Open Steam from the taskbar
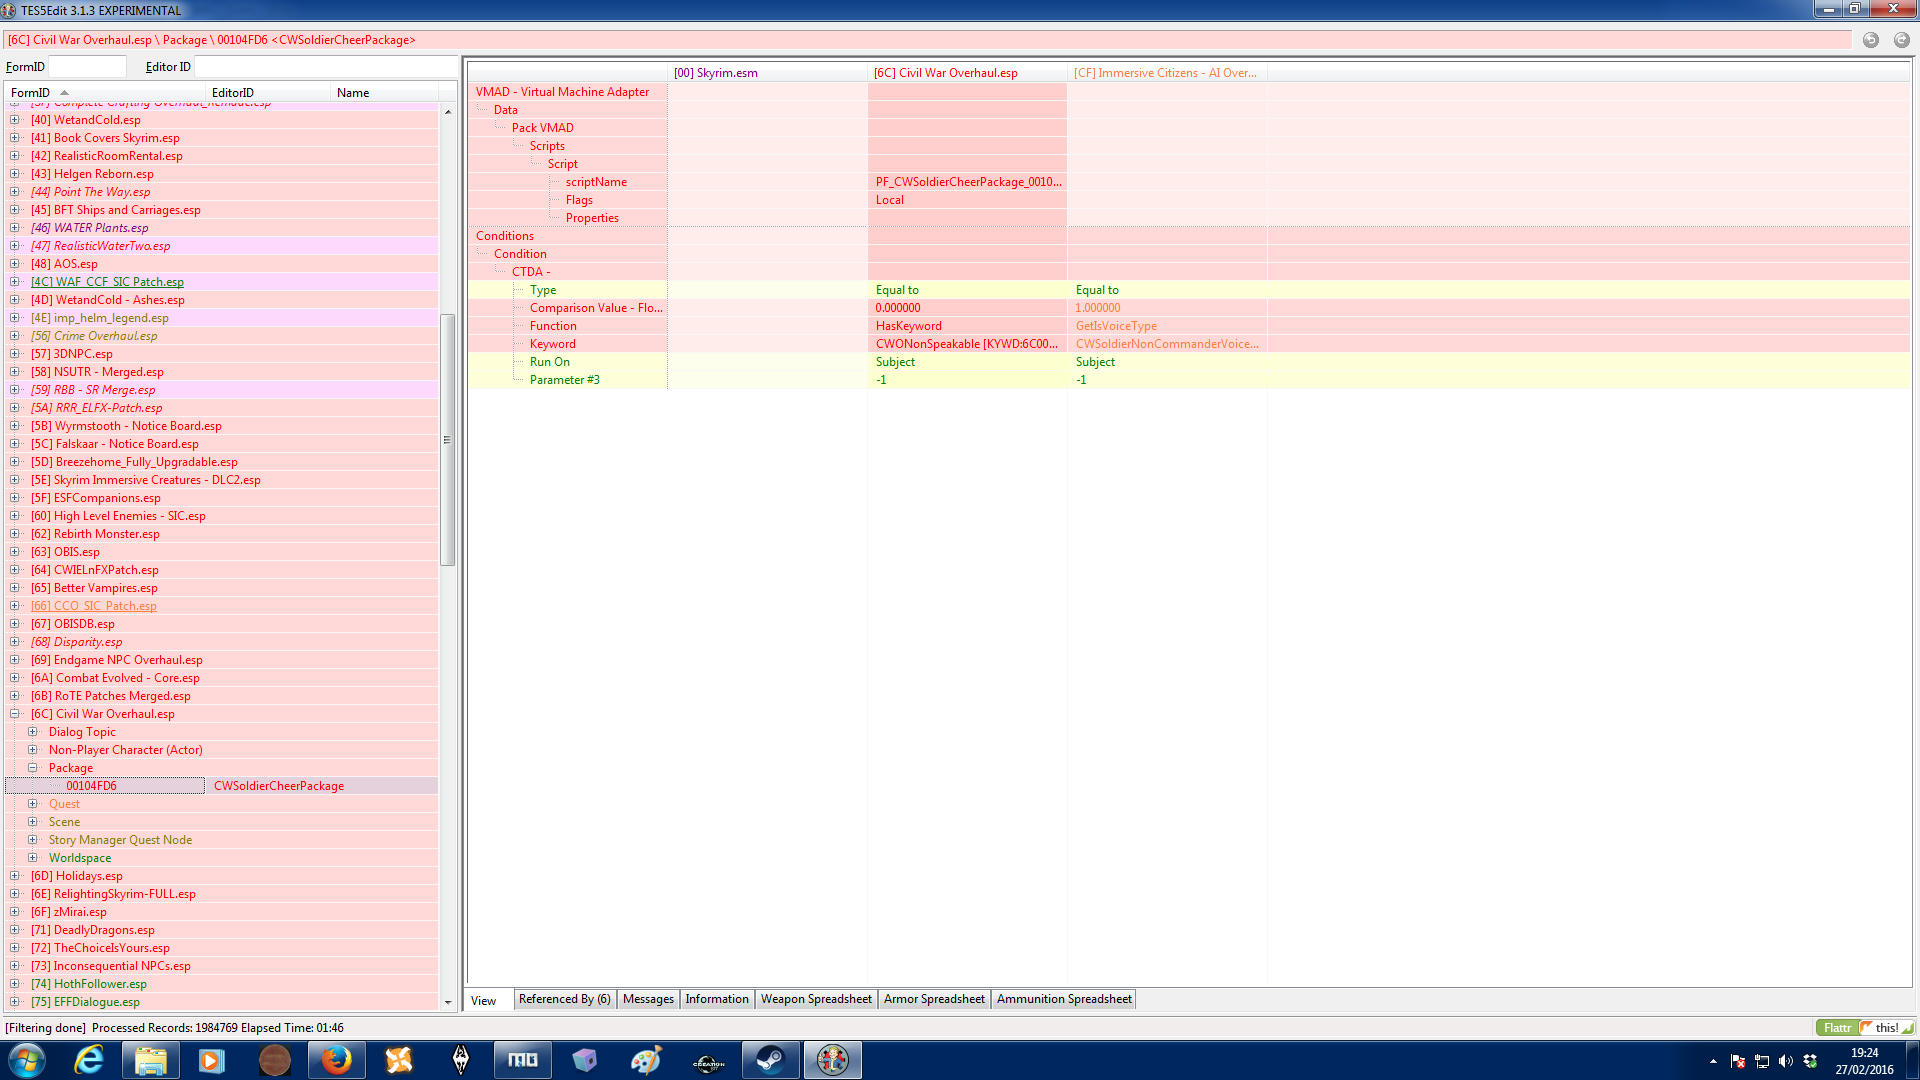 (770, 1060)
